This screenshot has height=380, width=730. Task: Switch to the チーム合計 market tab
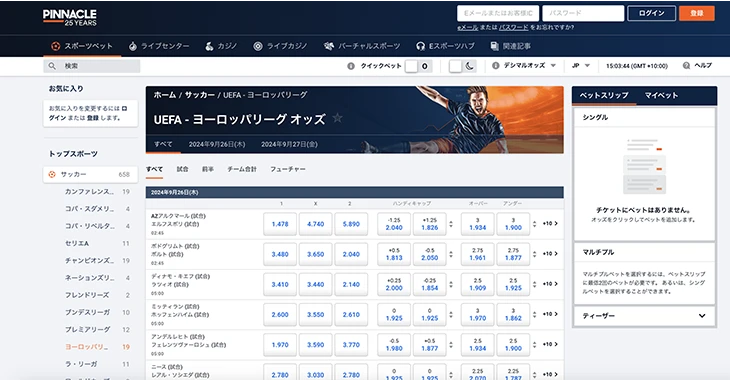[242, 169]
